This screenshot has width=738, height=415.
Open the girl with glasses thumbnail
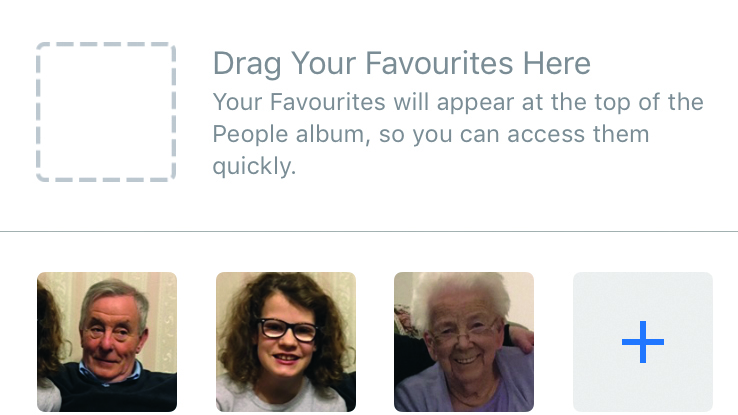point(286,342)
